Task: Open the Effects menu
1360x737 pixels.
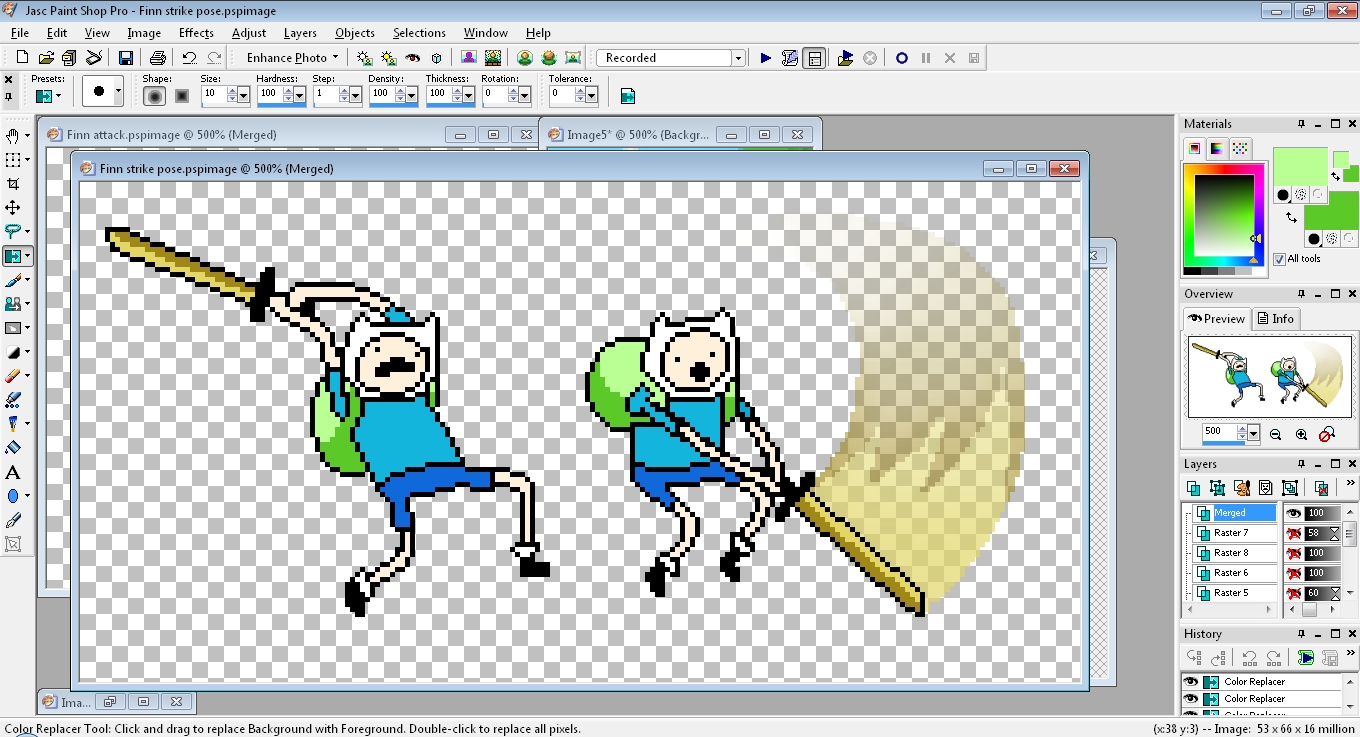Action: click(x=196, y=33)
